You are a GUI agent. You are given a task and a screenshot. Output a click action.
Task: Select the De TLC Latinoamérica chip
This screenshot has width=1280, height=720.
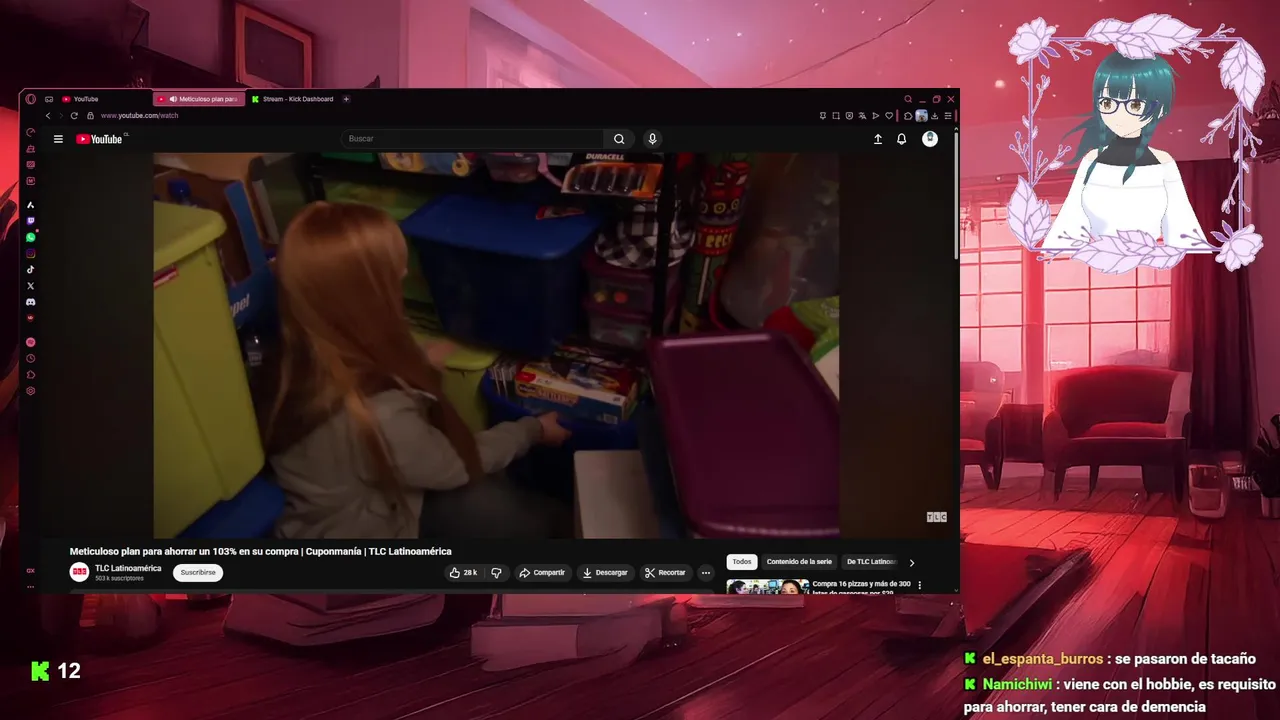[871, 562]
